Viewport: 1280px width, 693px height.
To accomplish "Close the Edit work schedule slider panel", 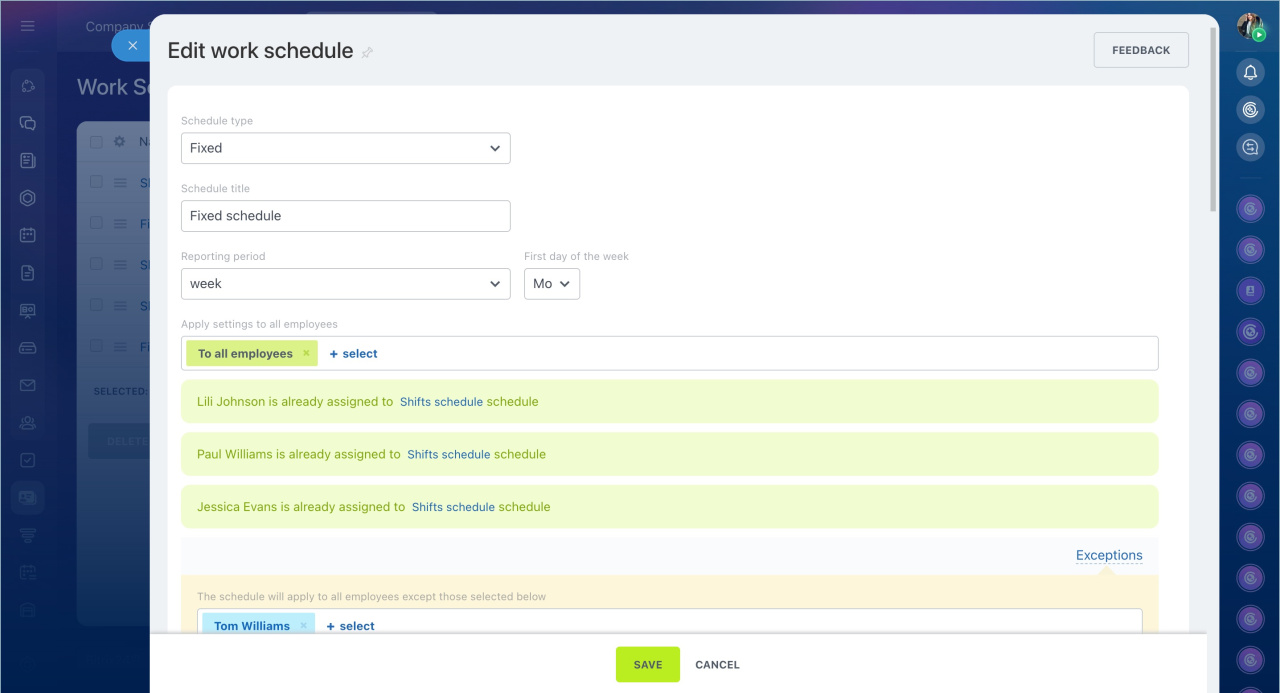I will click(132, 46).
